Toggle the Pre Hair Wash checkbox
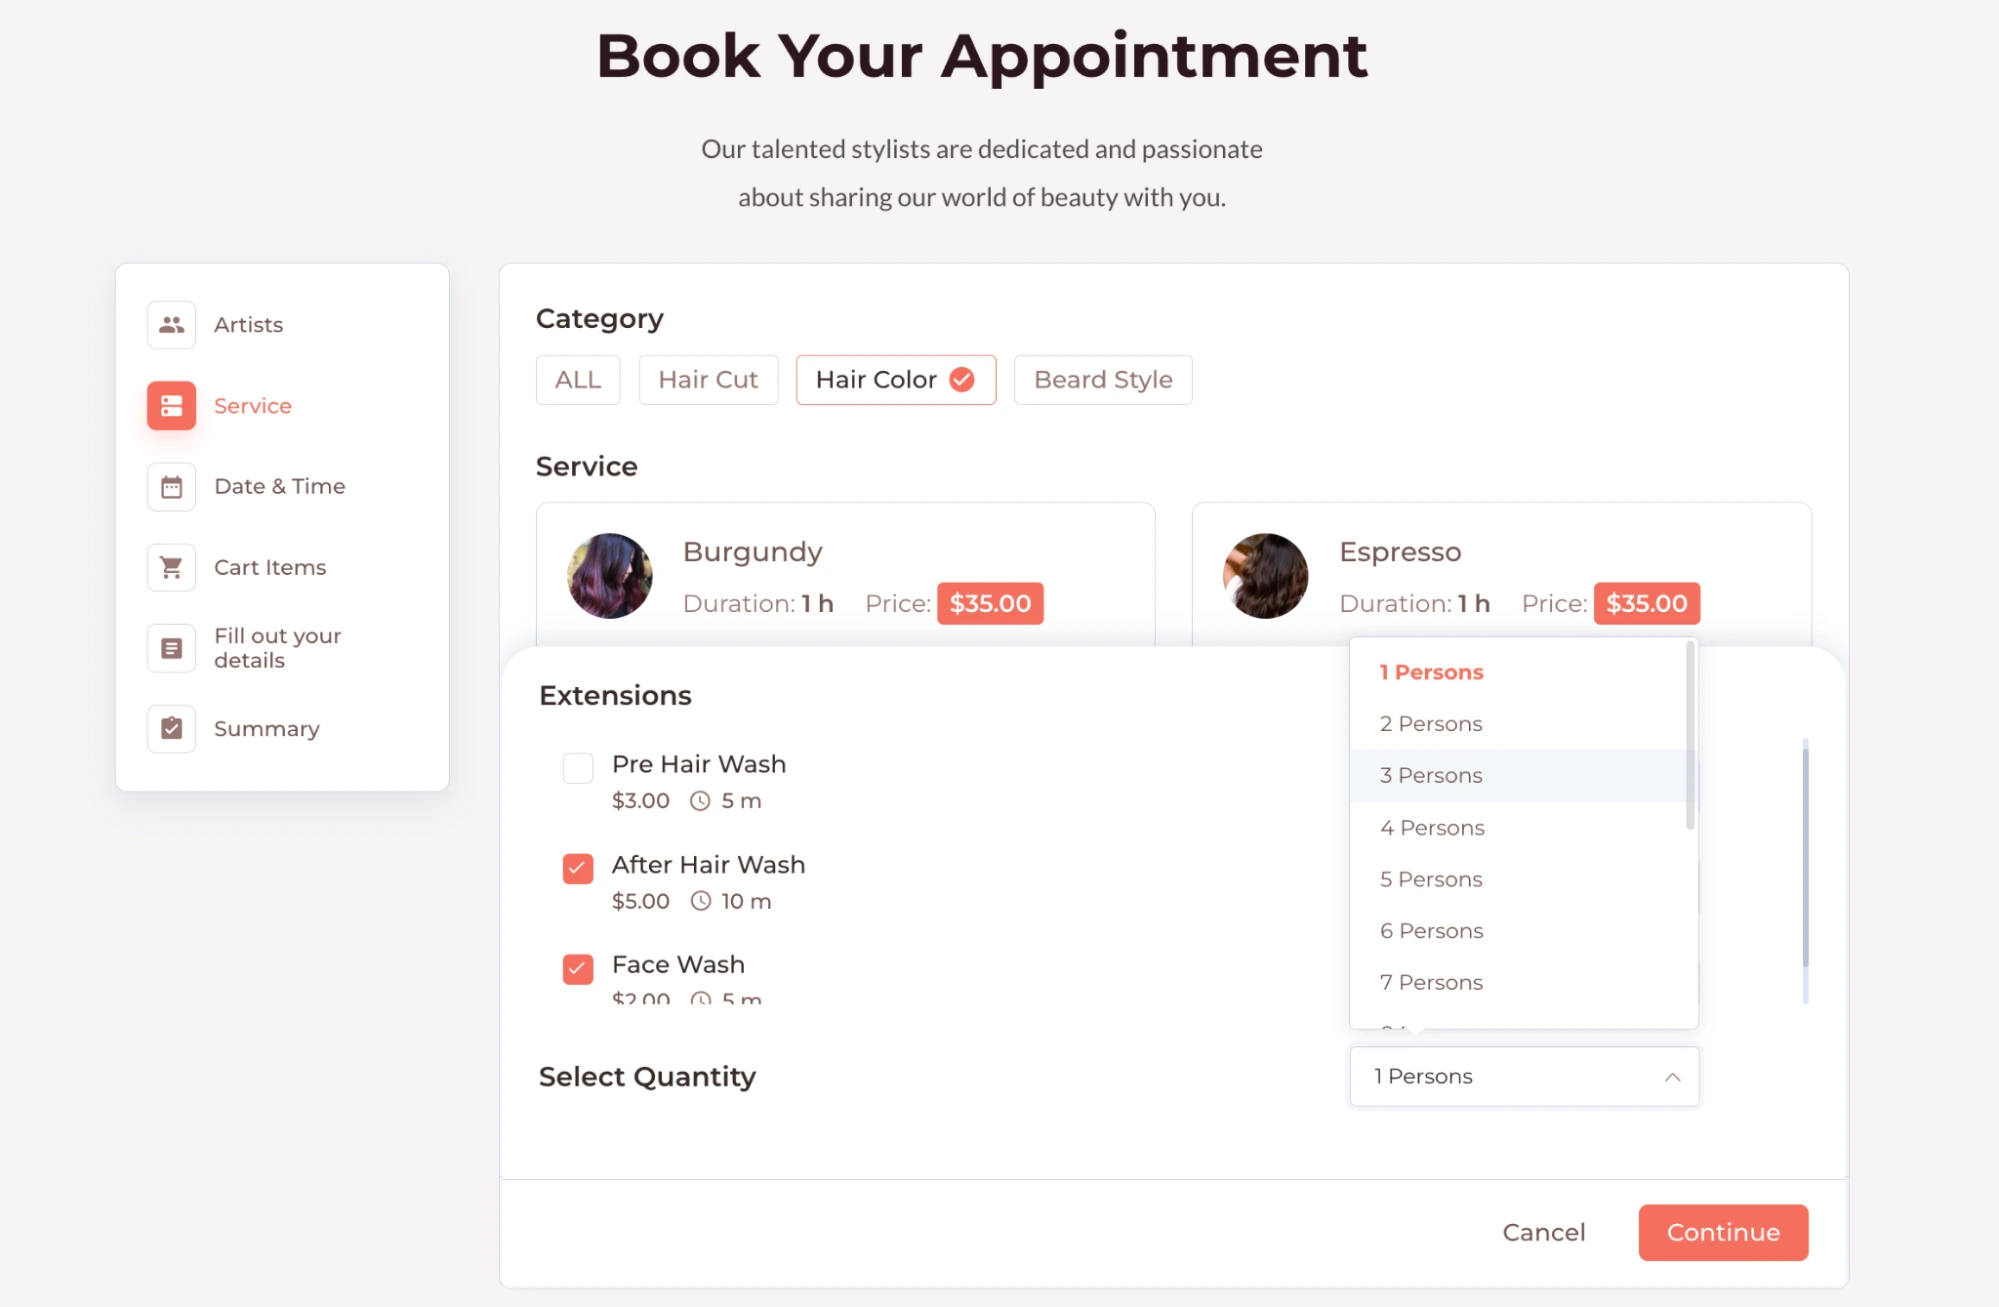 pyautogui.click(x=577, y=764)
